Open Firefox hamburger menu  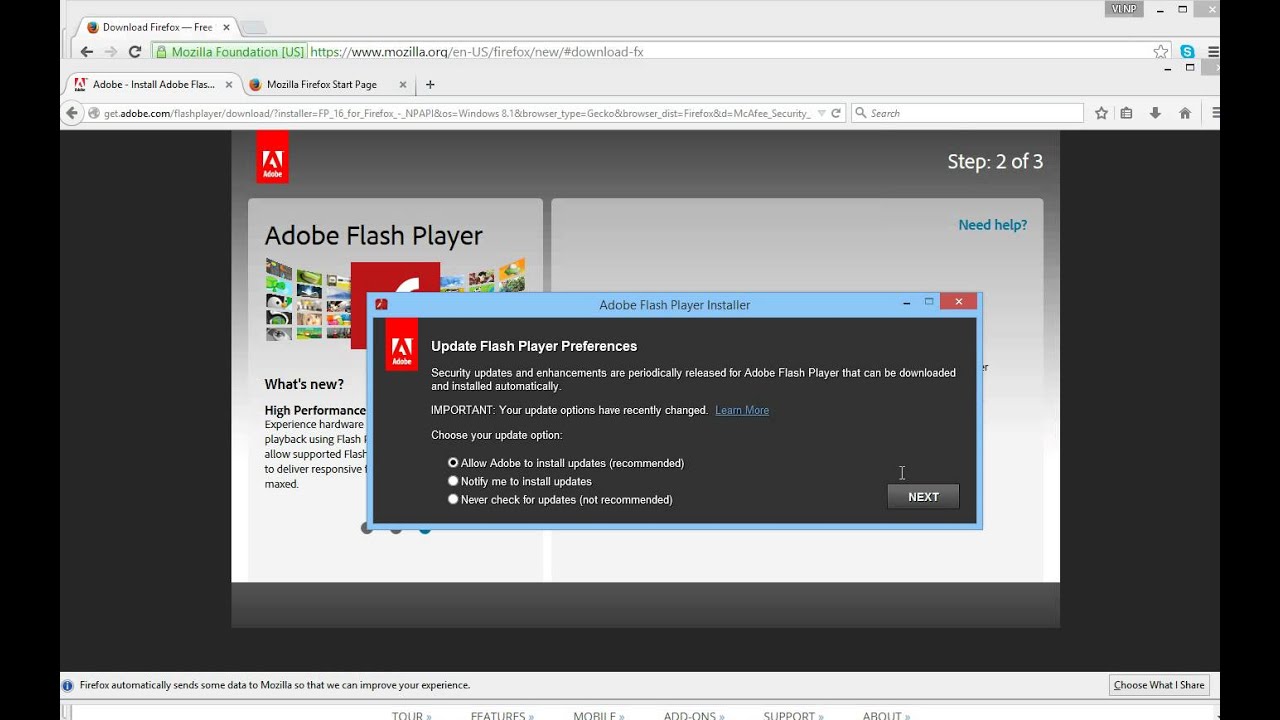(x=1215, y=113)
